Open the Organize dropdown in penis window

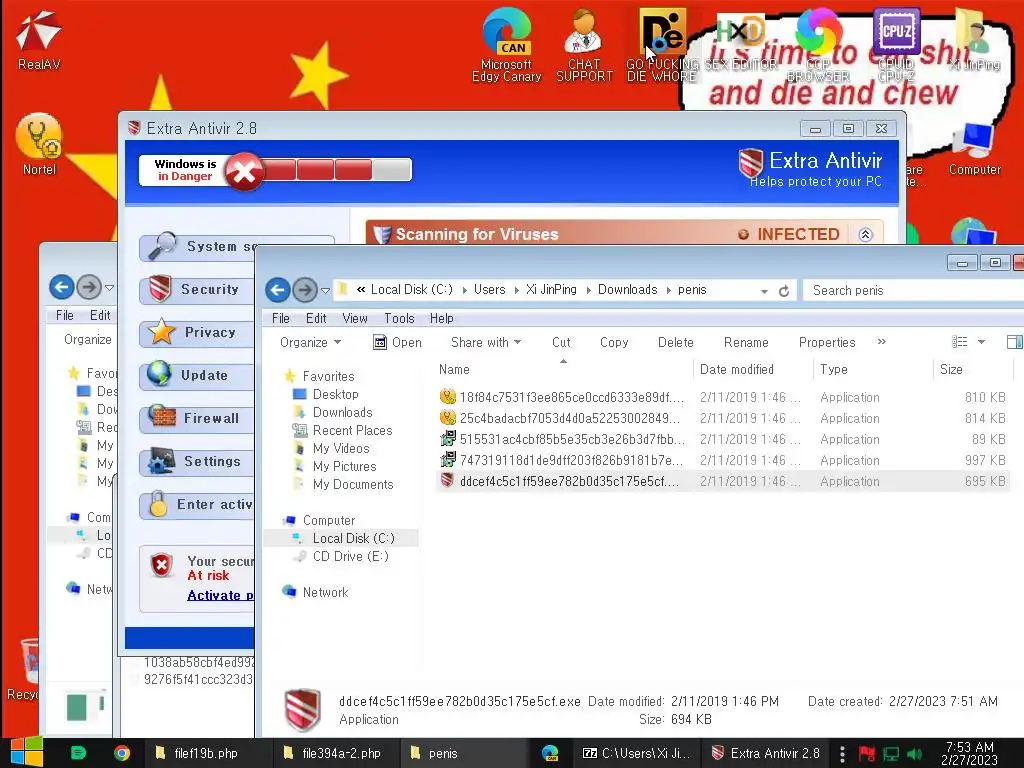(310, 342)
